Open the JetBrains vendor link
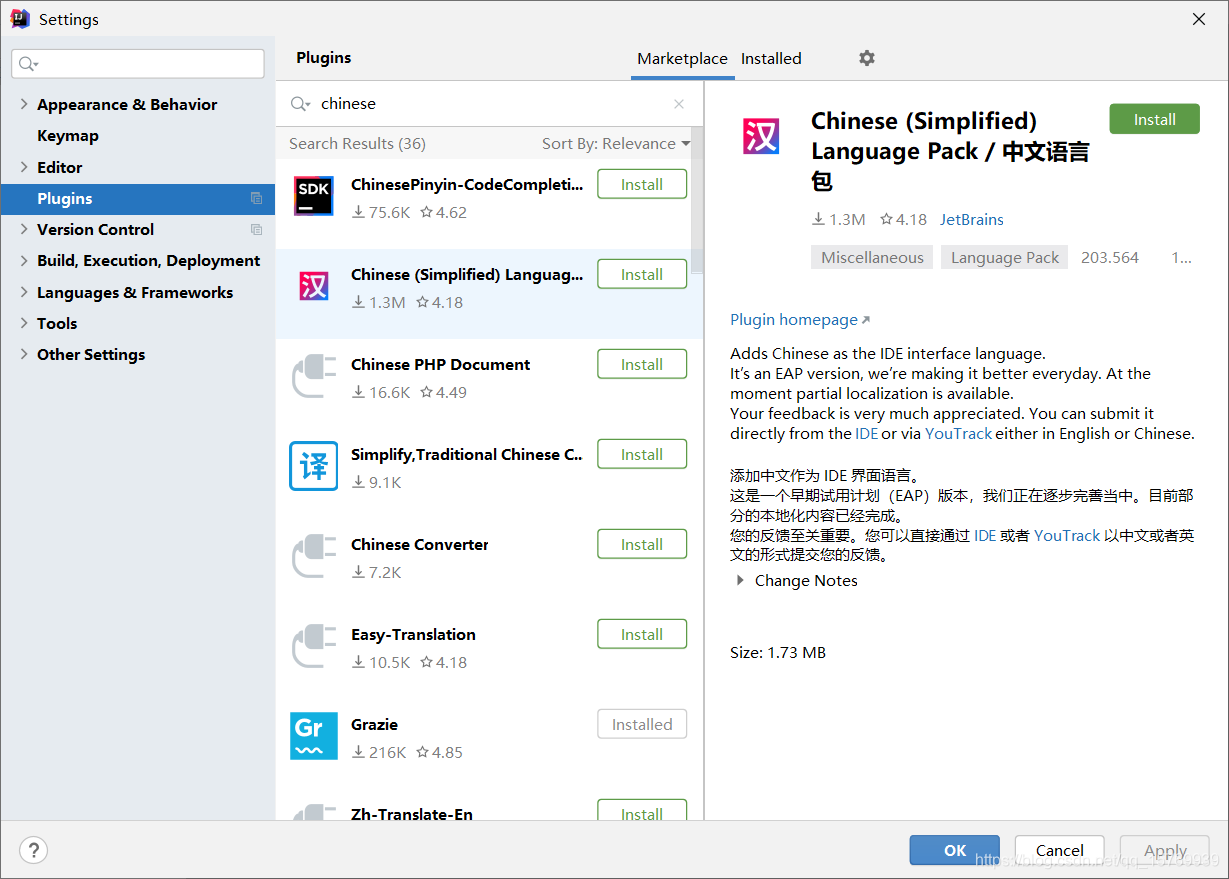 coord(971,219)
